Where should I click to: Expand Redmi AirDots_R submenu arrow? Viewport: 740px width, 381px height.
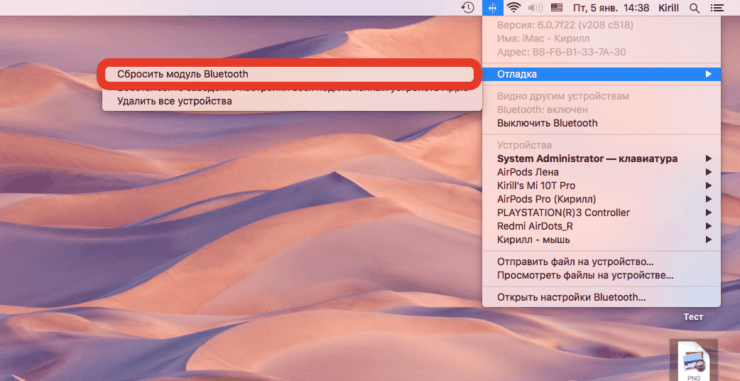click(x=708, y=226)
